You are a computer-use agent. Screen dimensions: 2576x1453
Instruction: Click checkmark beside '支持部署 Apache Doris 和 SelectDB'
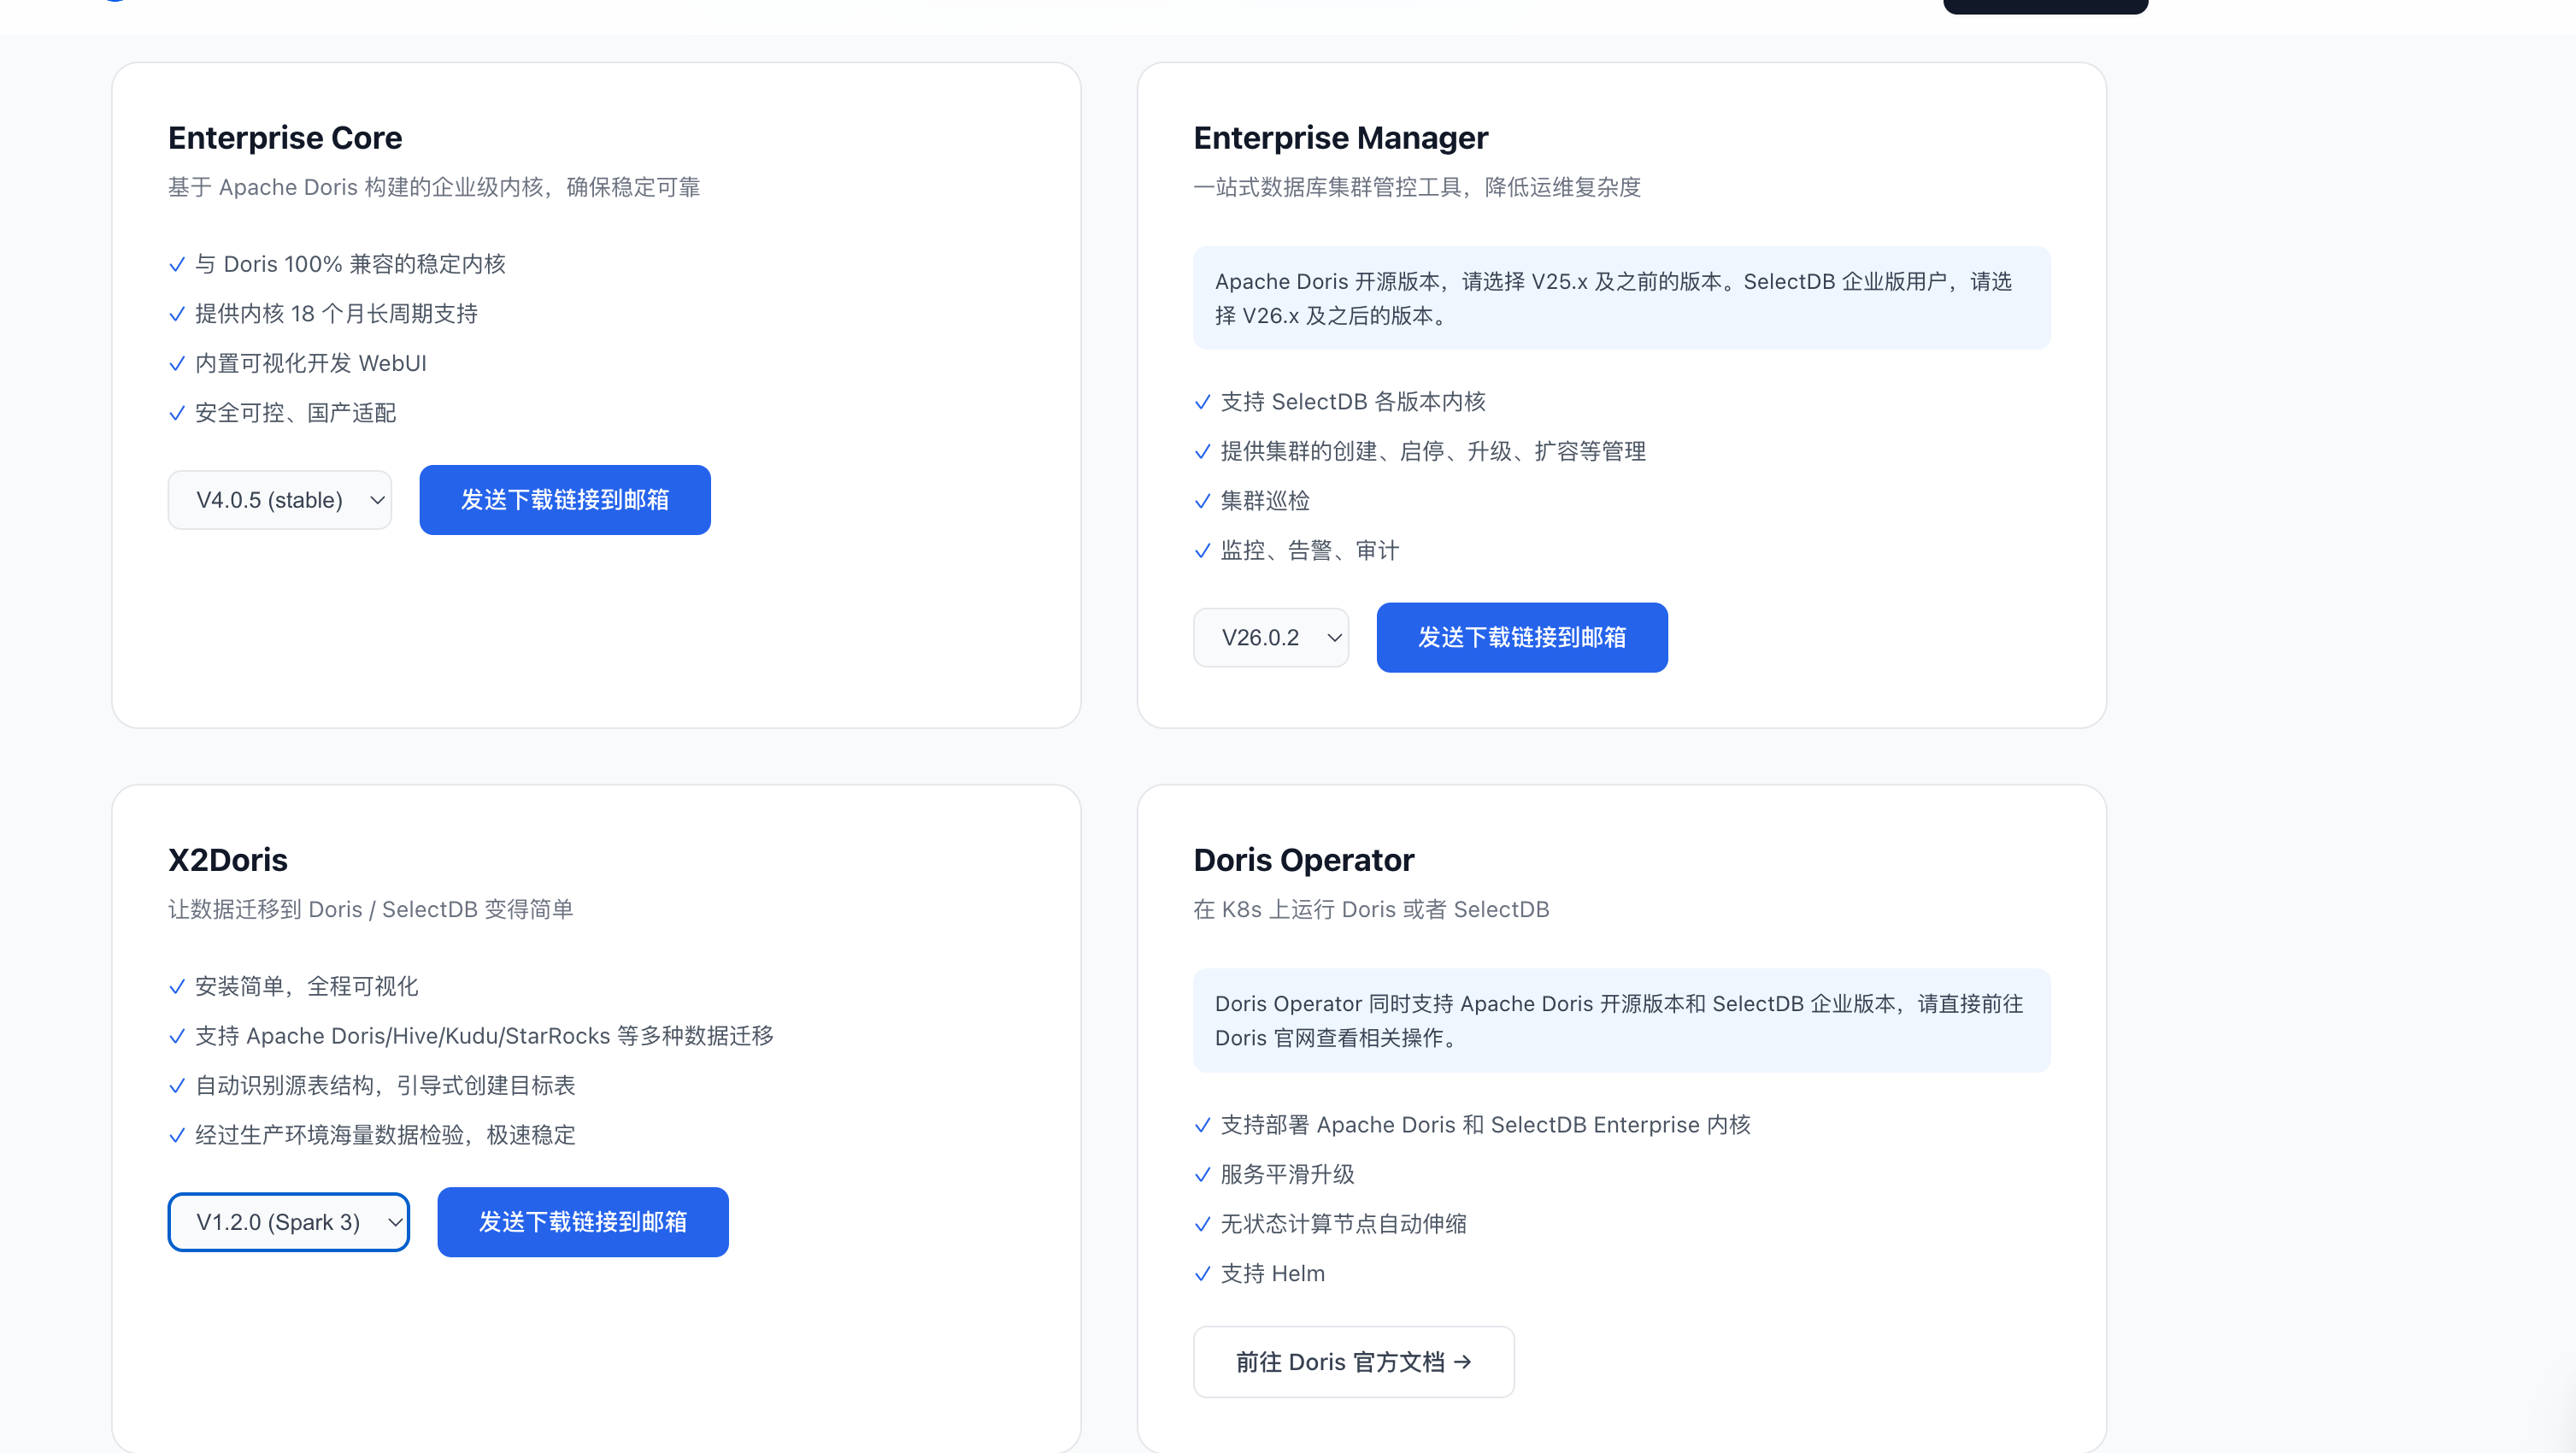coord(1202,1125)
